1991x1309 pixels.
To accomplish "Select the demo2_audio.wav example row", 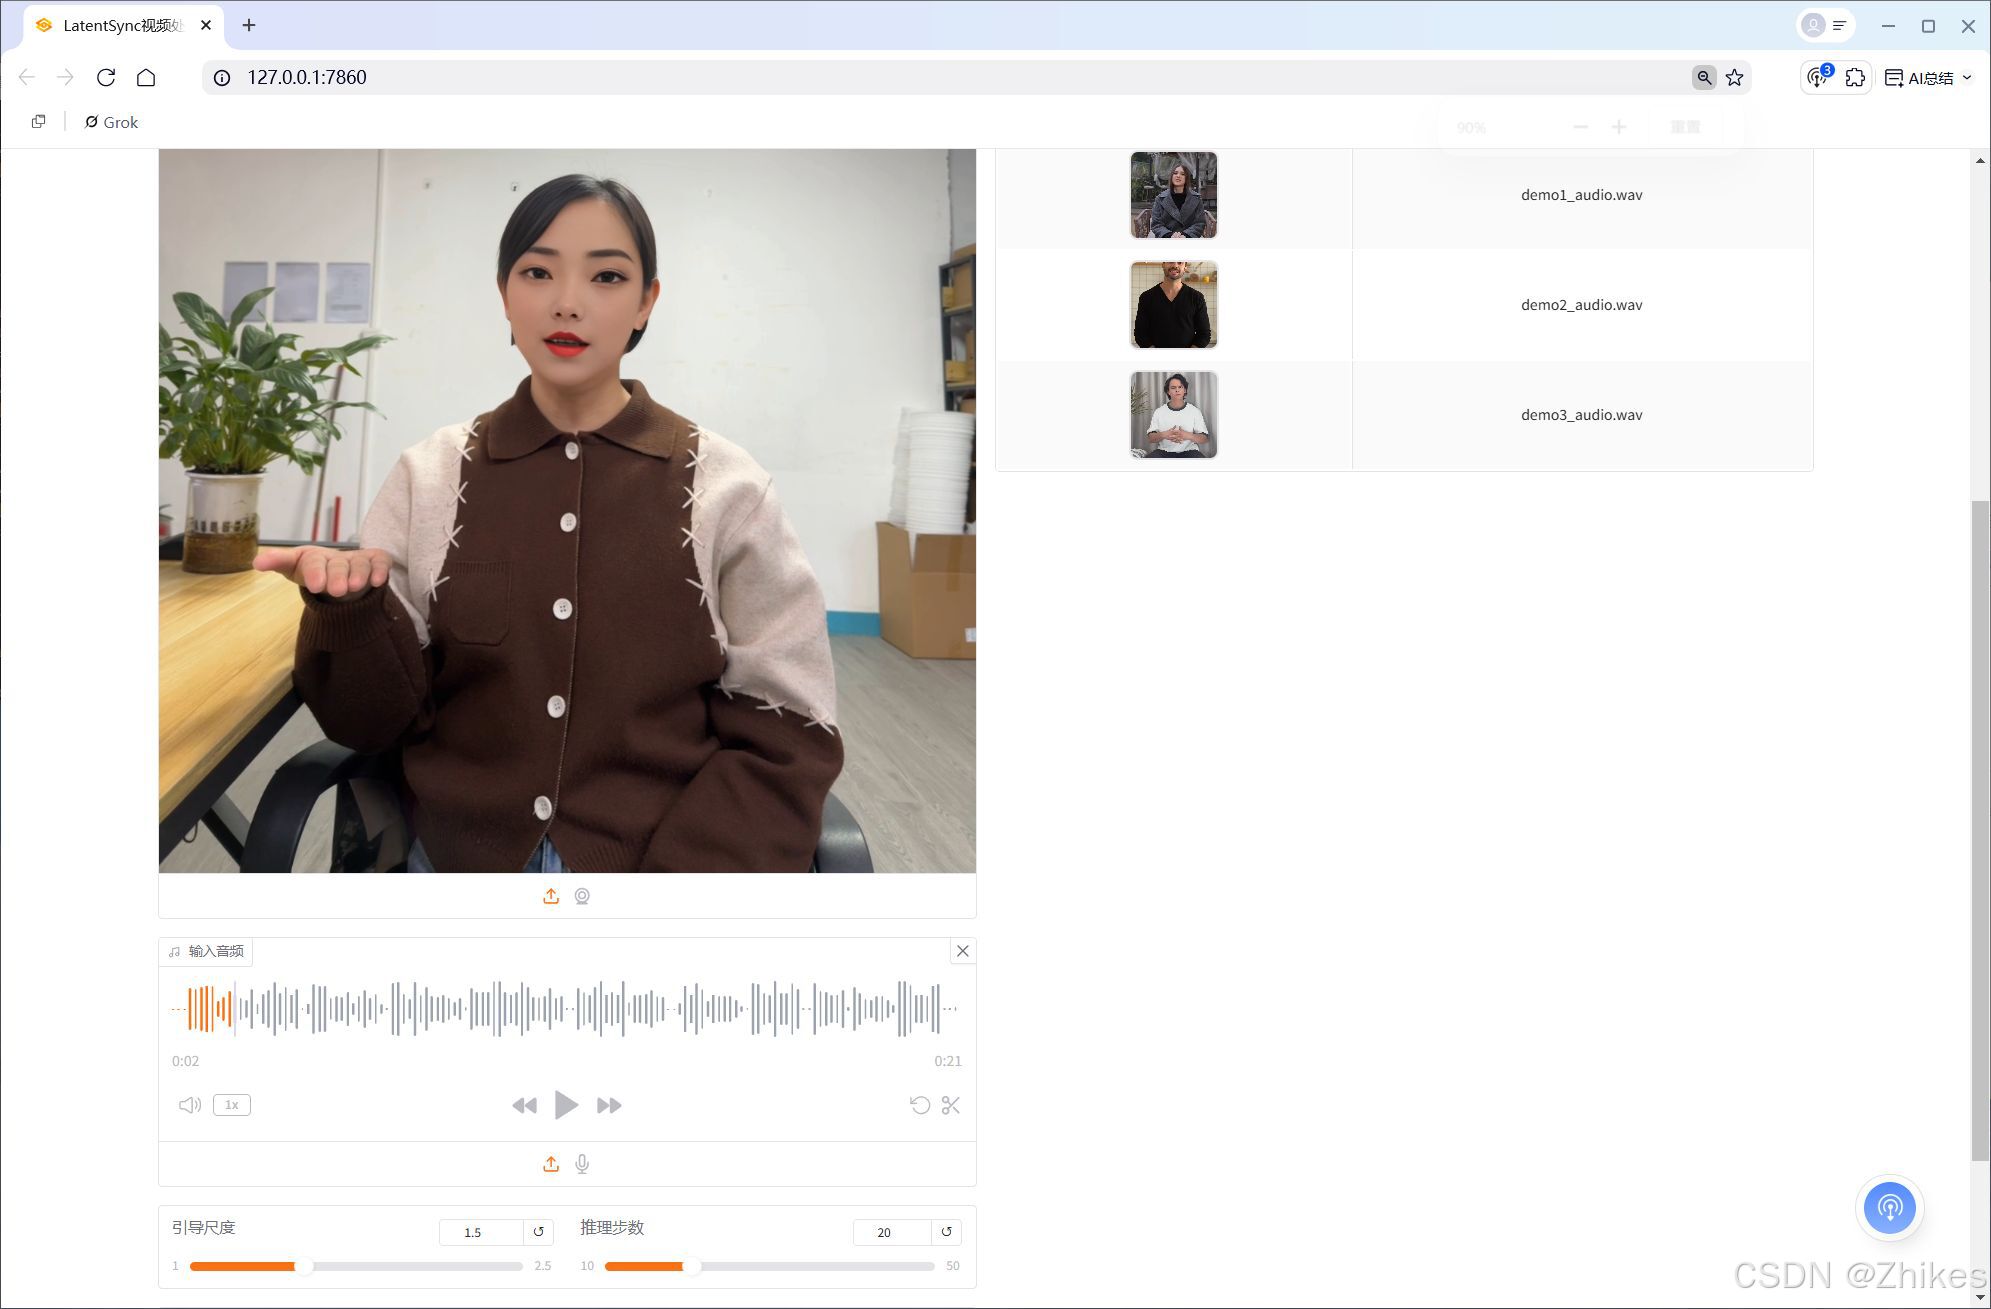I will 1581,305.
